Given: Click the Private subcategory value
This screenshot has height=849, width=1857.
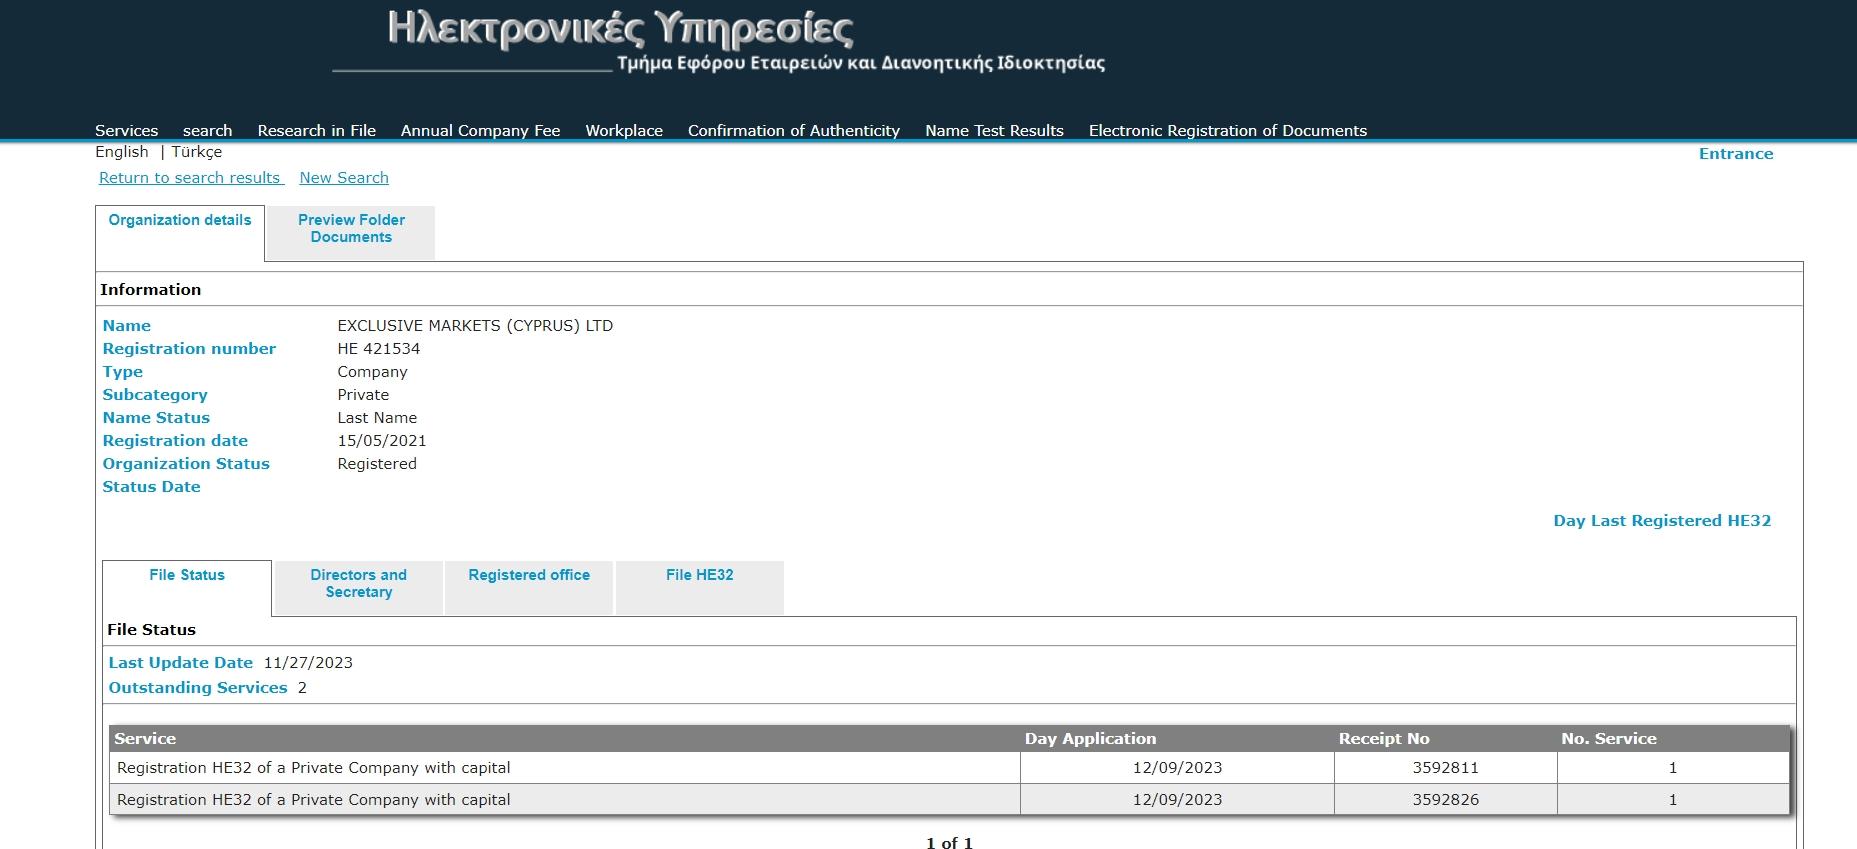Looking at the screenshot, I should coord(363,395).
